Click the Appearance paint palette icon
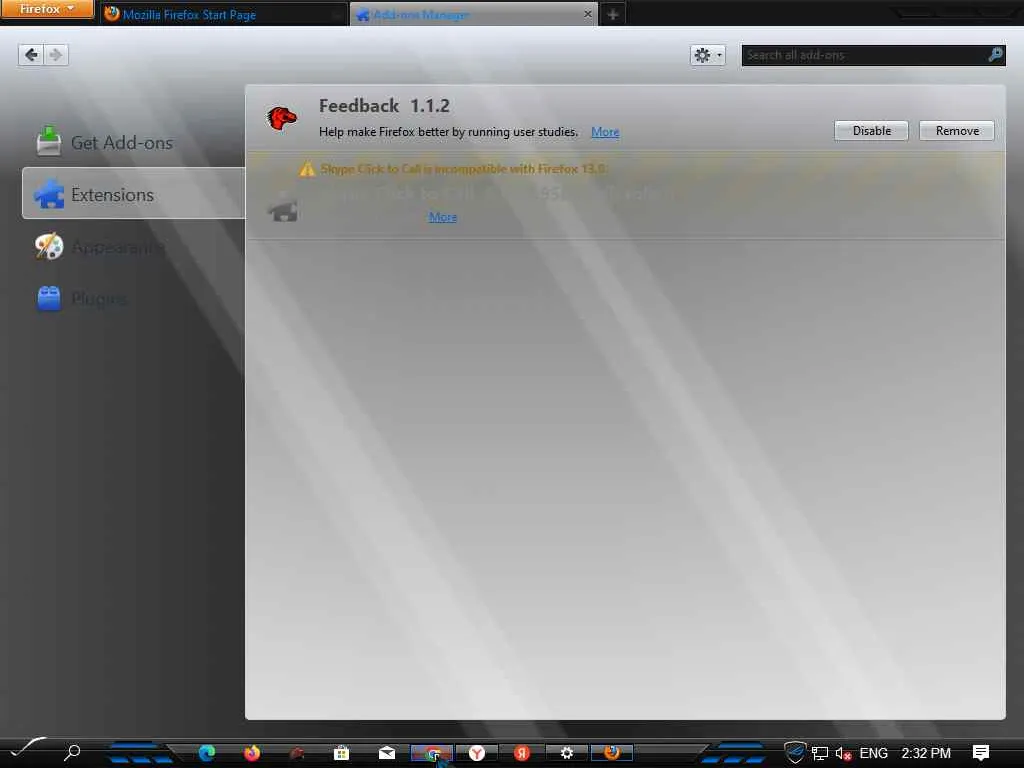 pyautogui.click(x=49, y=246)
